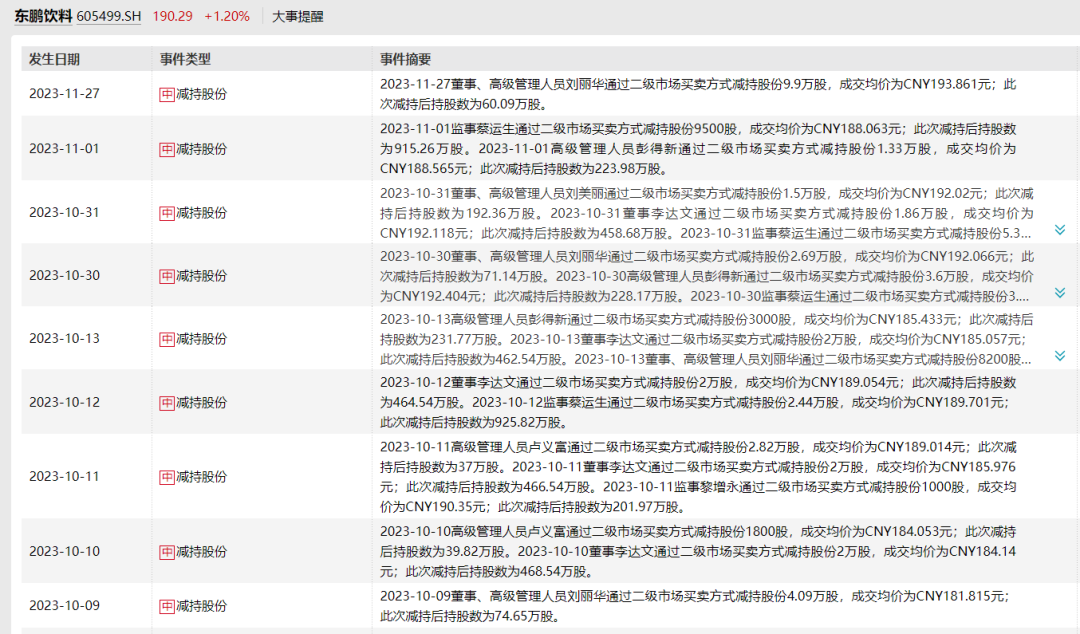Click 减持股份 text in the 2023-10-09 row
Image resolution: width=1080 pixels, height=634 pixels.
[x=201, y=606]
